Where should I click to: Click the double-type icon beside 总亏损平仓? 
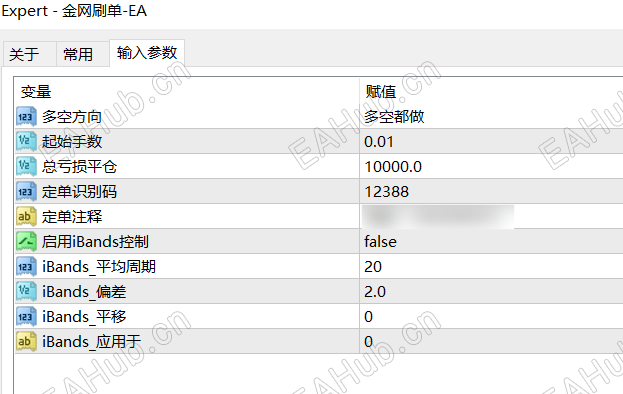[26, 166]
